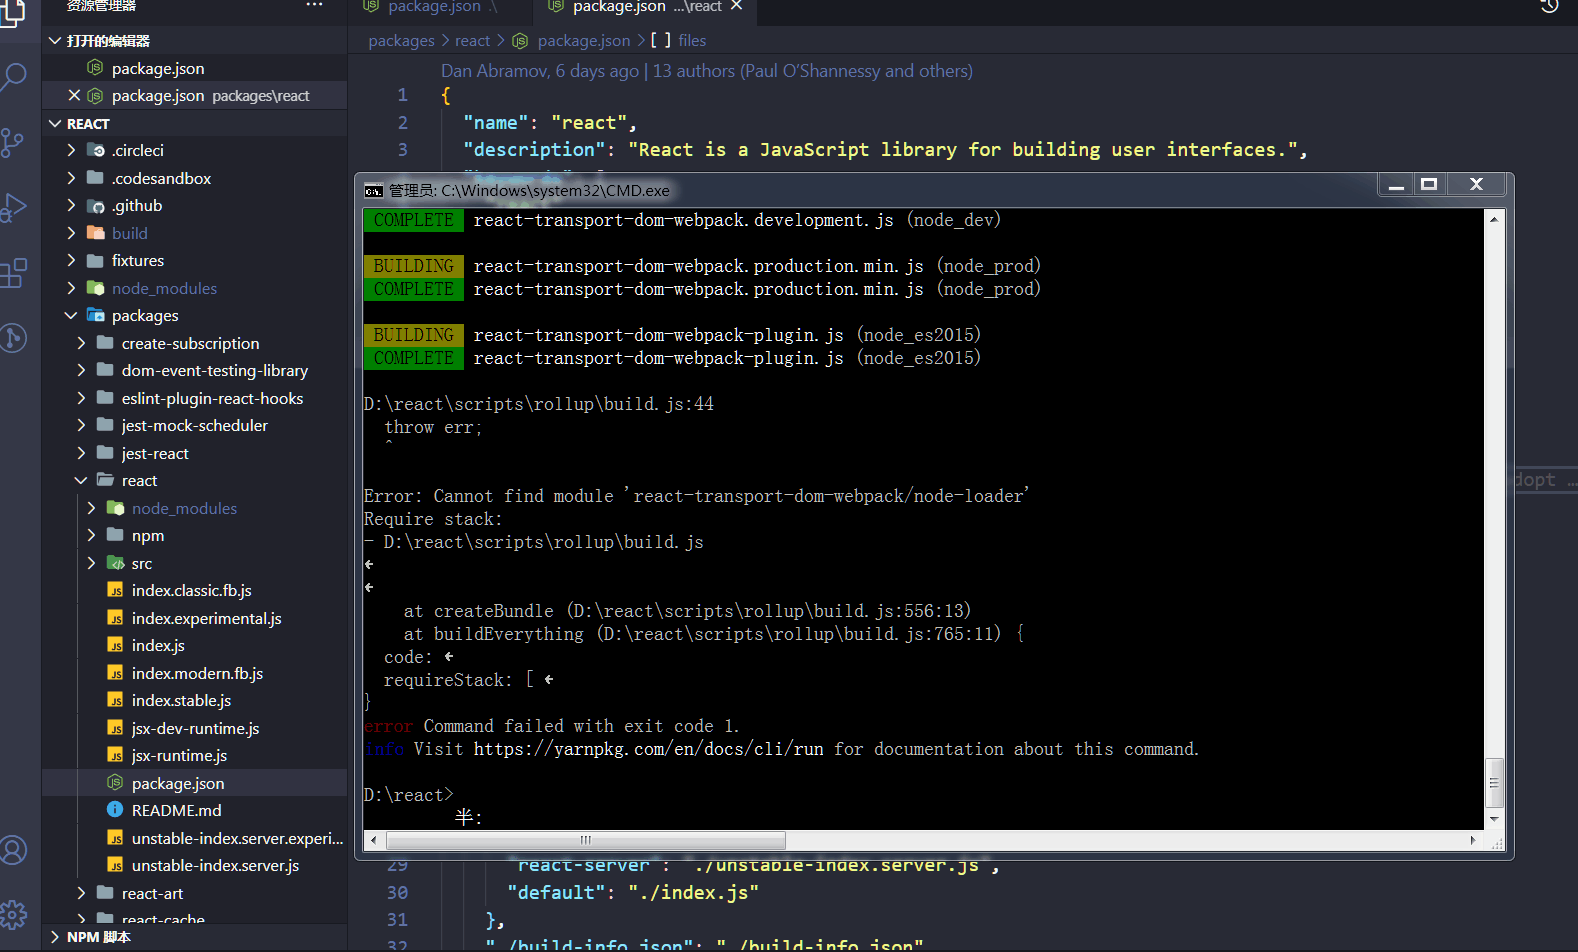
Task: Open the Manage gear settings icon
Action: coord(13,914)
